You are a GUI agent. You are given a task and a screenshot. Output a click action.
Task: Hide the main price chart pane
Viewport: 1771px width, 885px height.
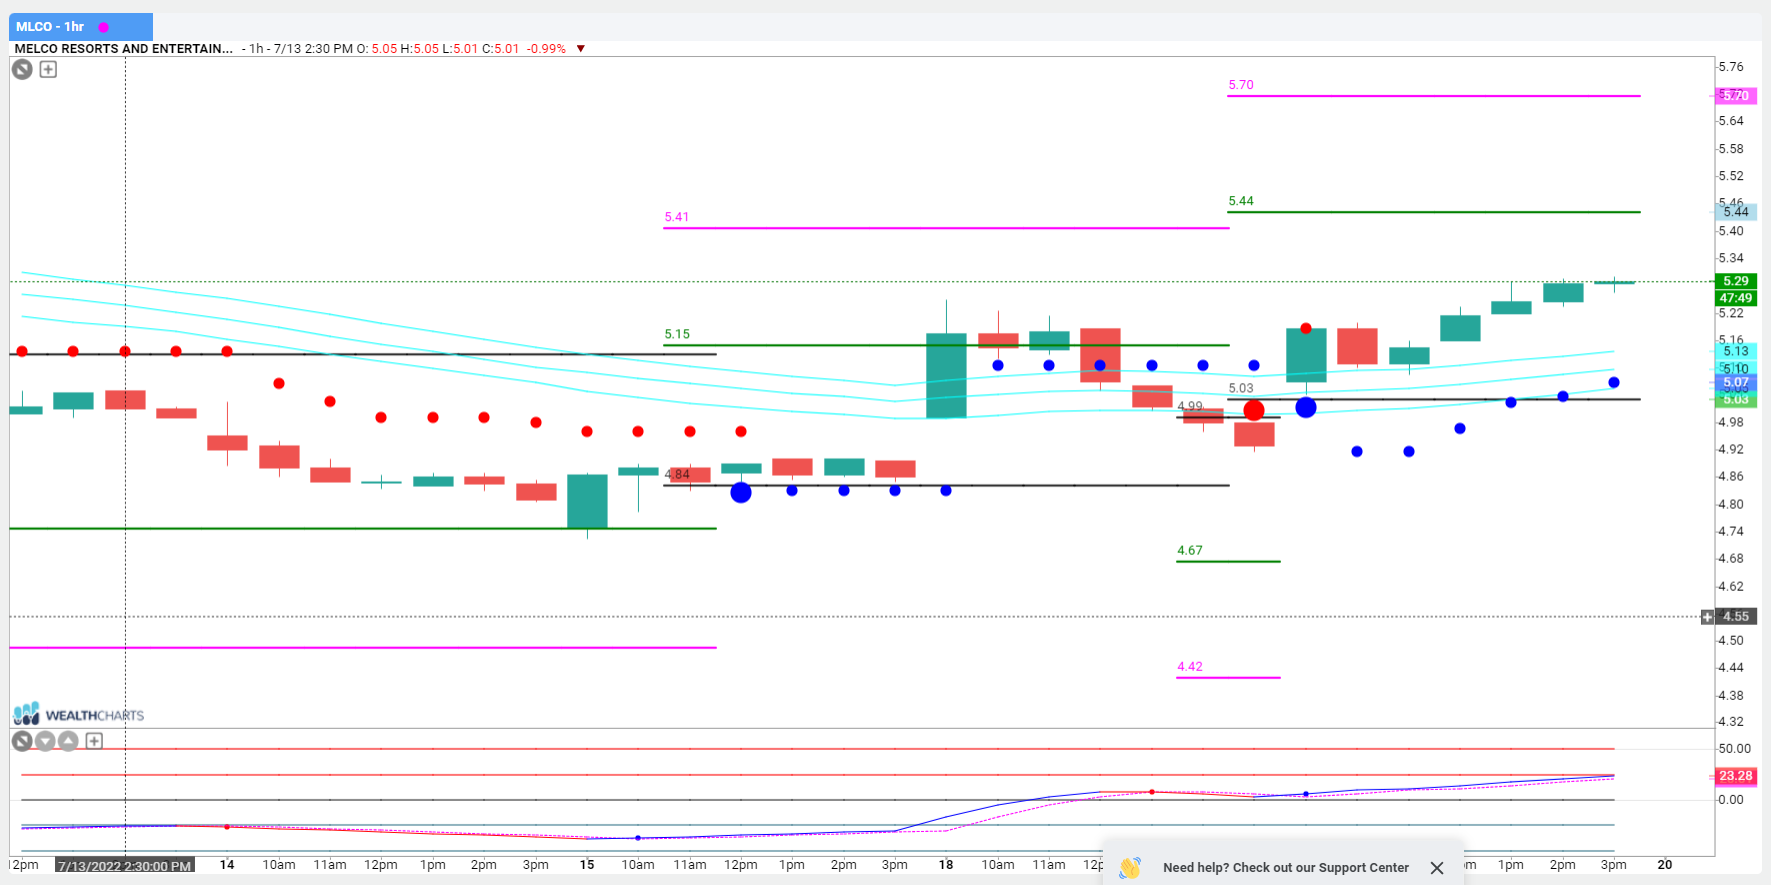pyautogui.click(x=22, y=69)
